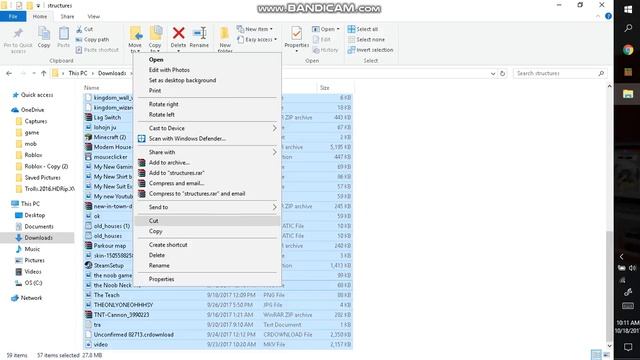640x360 pixels.
Task: Open the Action Center notification icon
Action: 628,347
